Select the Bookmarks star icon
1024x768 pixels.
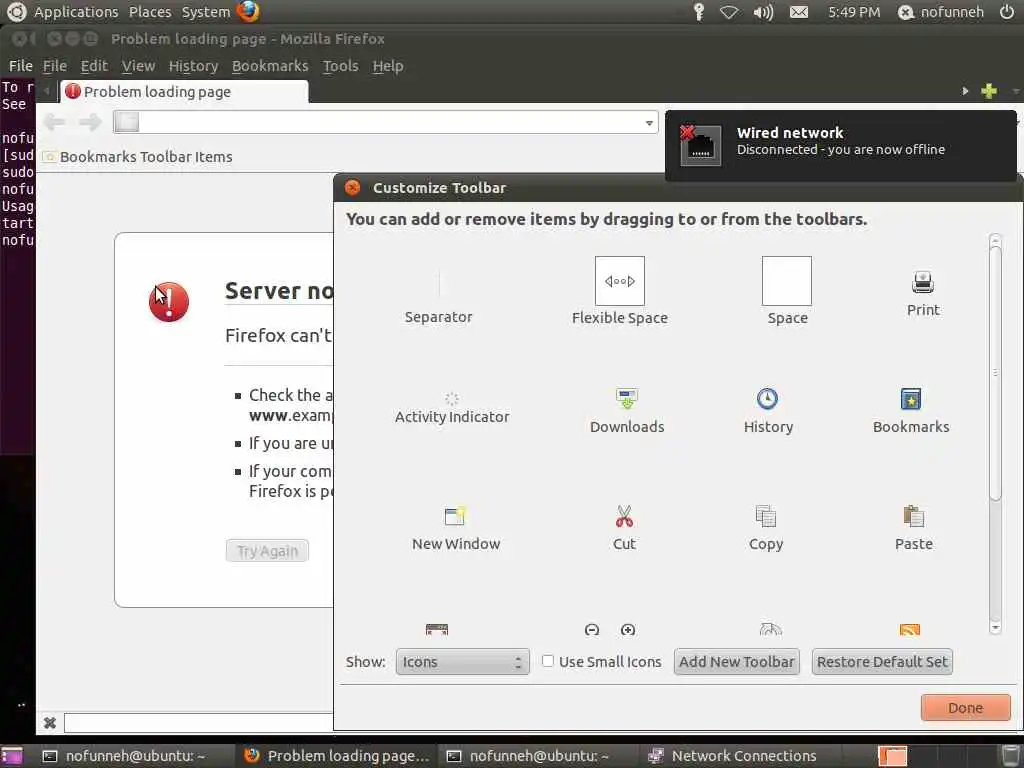click(x=910, y=398)
